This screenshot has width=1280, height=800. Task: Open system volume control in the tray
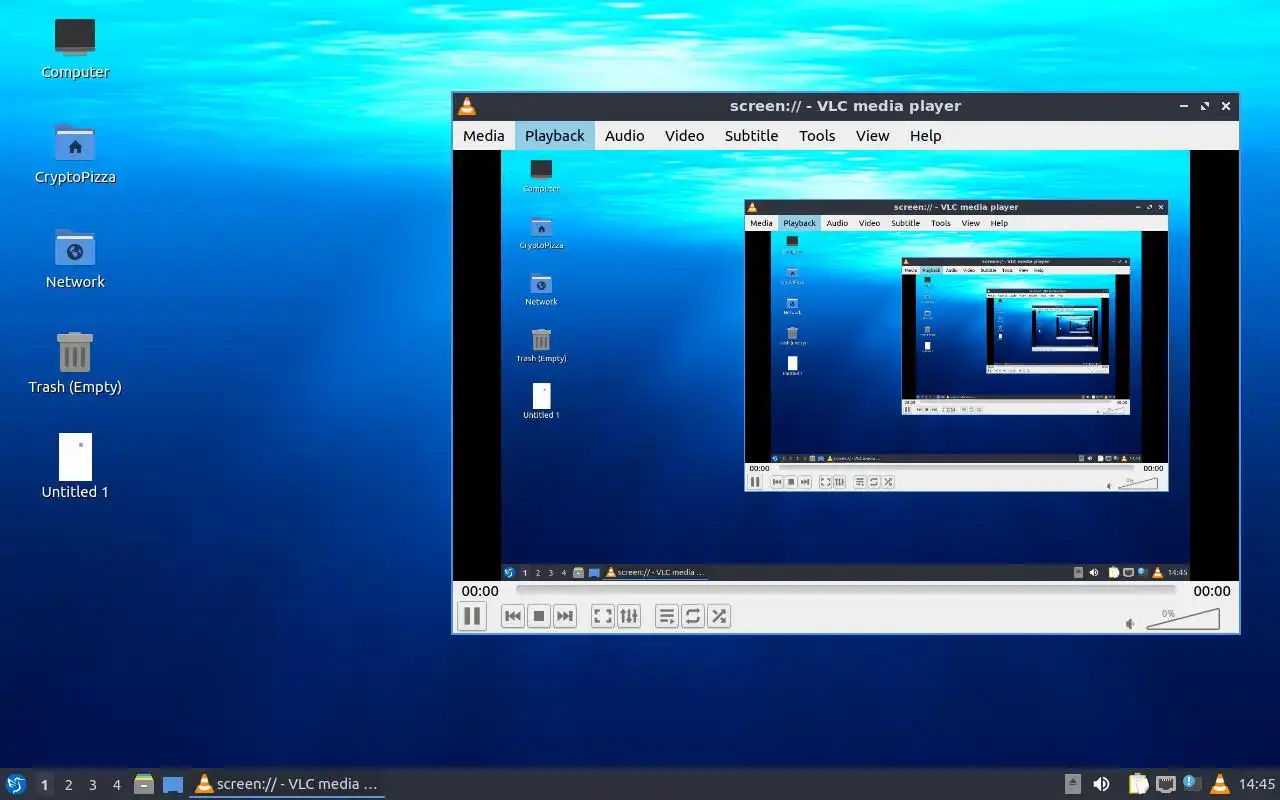pyautogui.click(x=1101, y=784)
